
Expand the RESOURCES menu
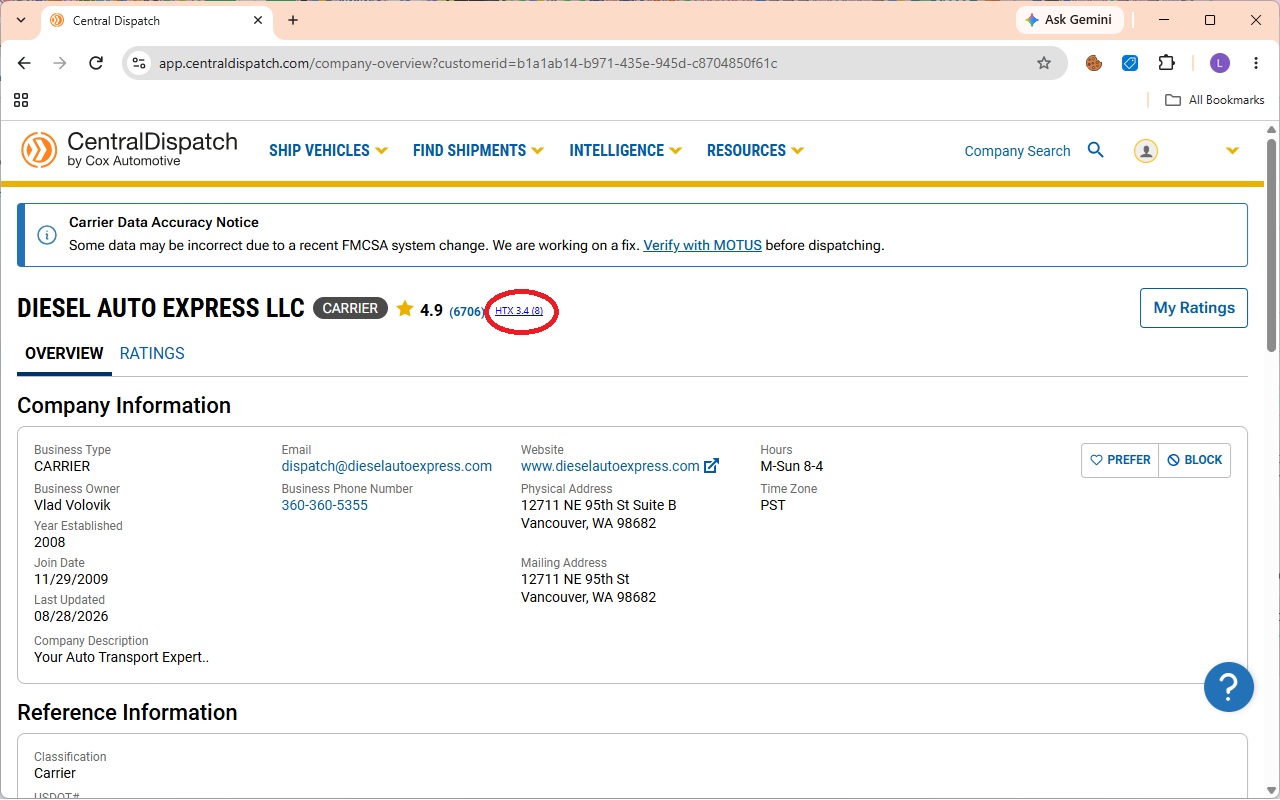755,150
